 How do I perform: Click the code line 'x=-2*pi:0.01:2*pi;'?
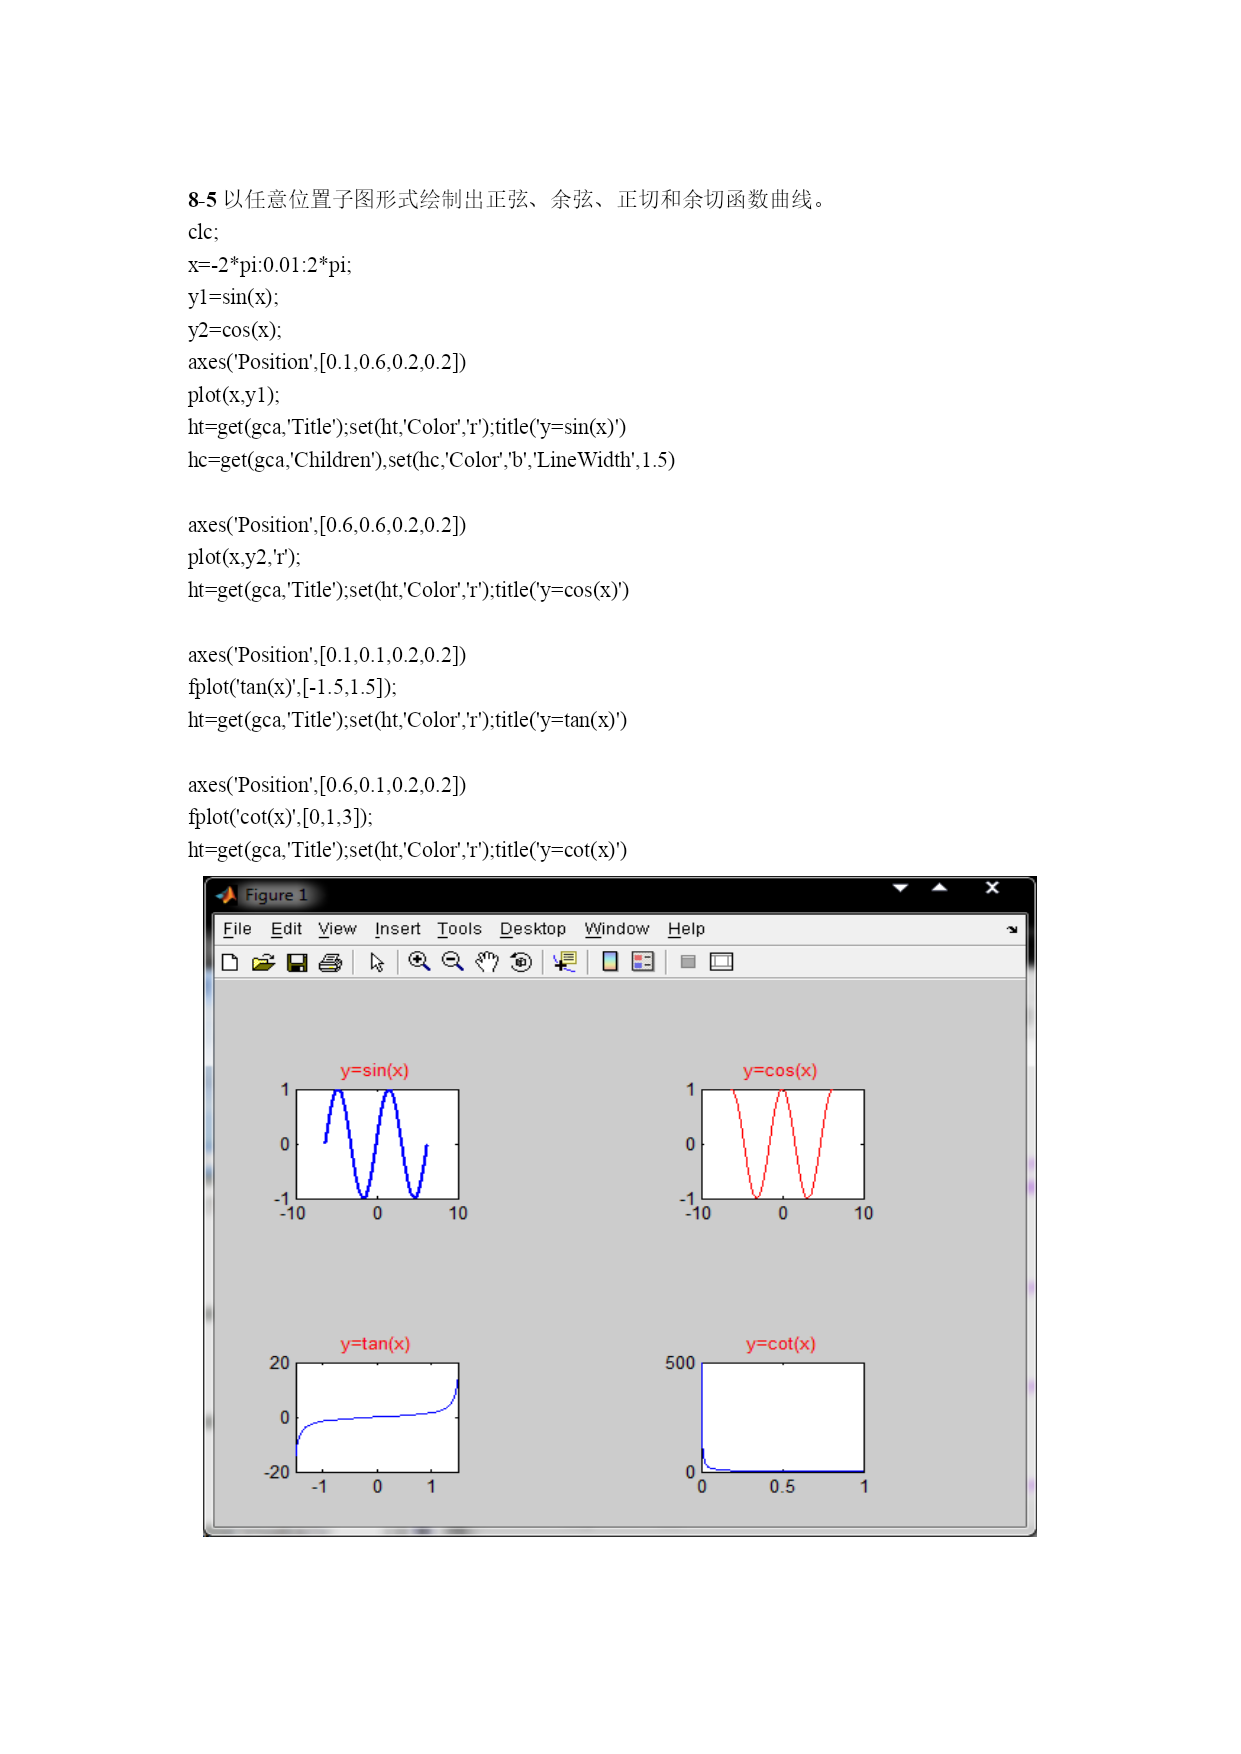click(x=270, y=265)
